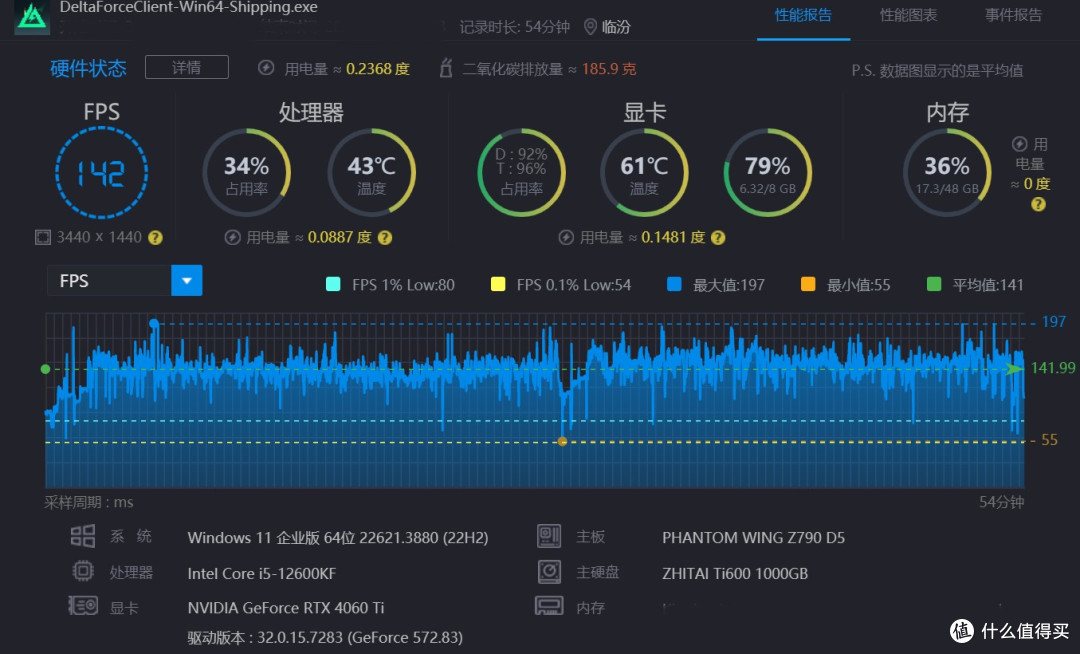Click the RAM icon beside 内存 row

[549, 606]
